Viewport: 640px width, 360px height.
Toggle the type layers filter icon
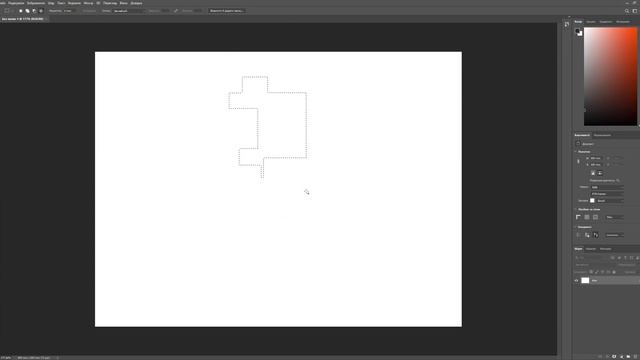point(625,258)
